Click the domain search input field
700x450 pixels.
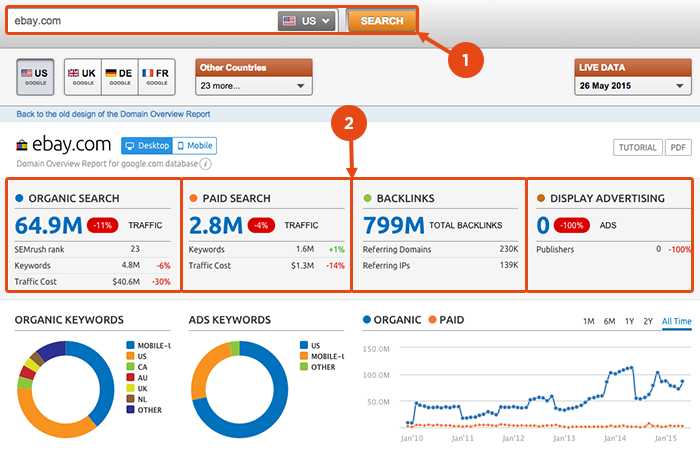pyautogui.click(x=140, y=21)
